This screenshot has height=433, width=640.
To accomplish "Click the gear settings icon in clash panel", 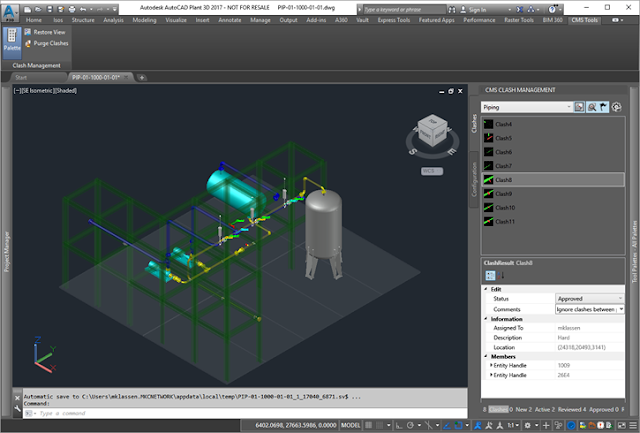I will (x=617, y=105).
